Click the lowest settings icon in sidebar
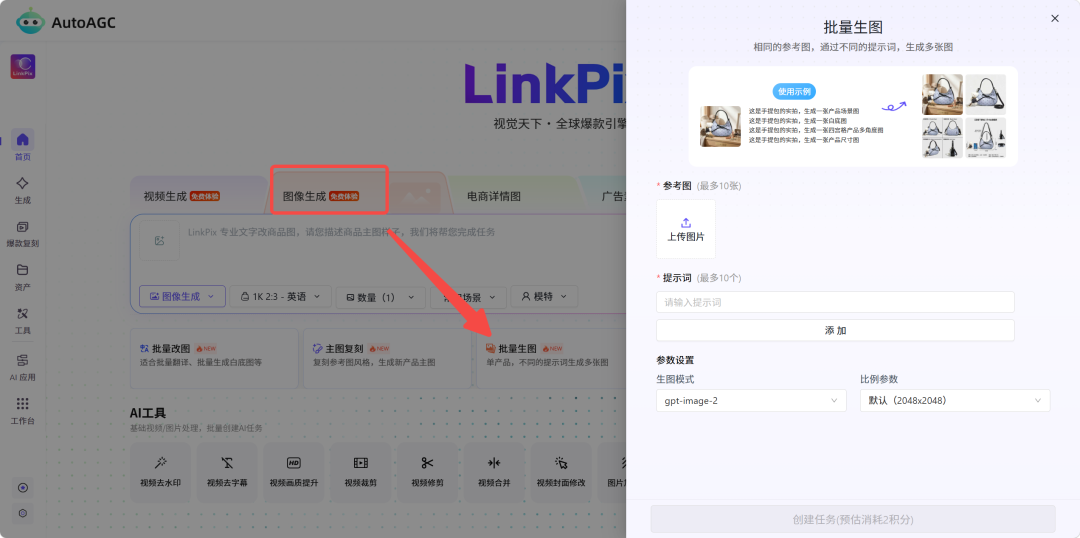This screenshot has height=538, width=1080. (x=23, y=513)
